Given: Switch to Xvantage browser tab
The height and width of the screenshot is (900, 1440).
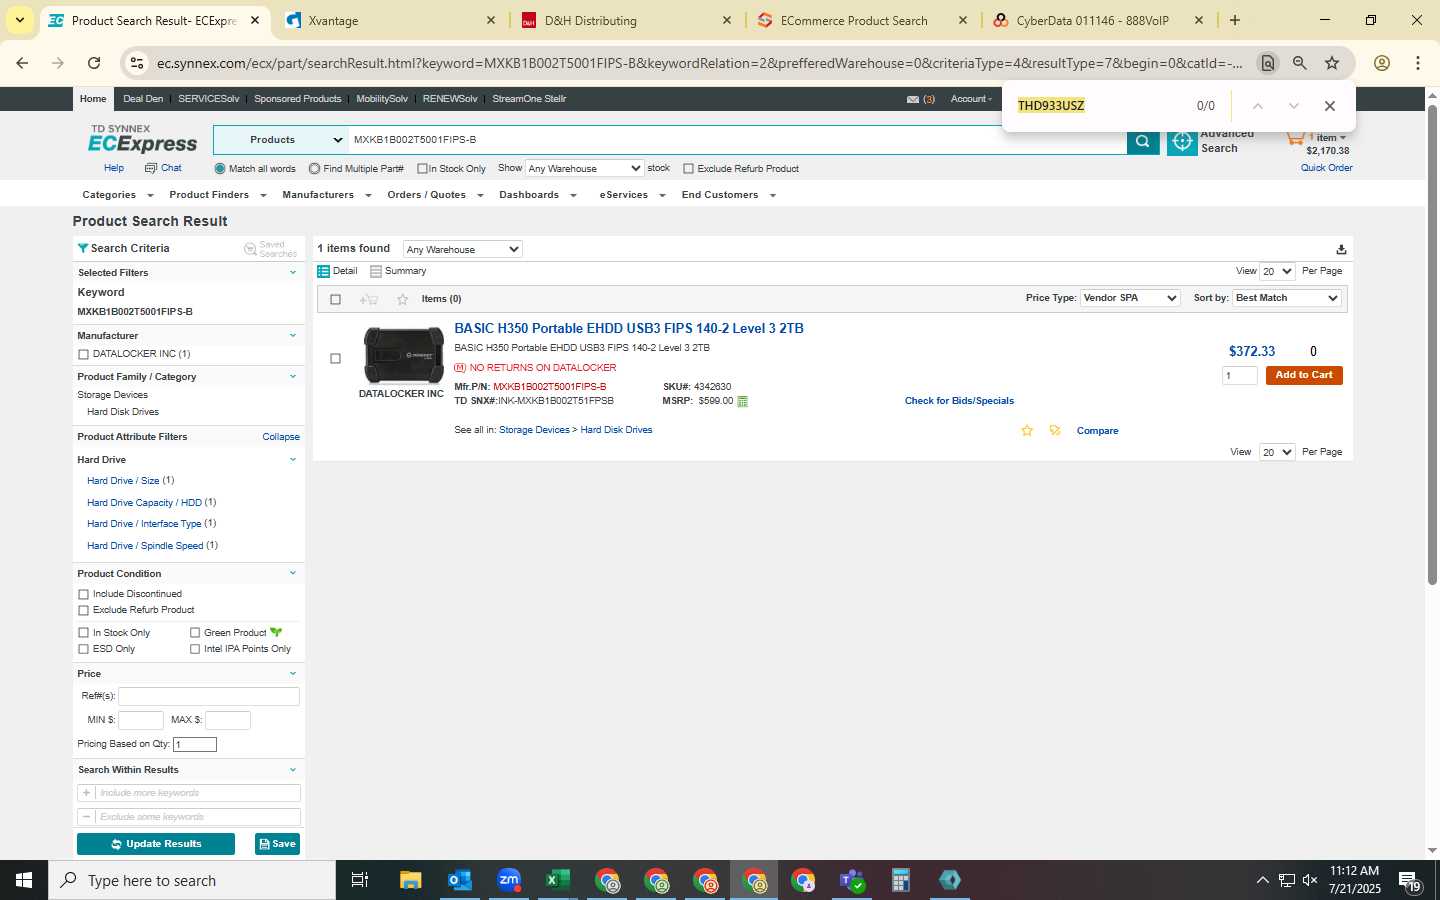Looking at the screenshot, I should point(388,20).
